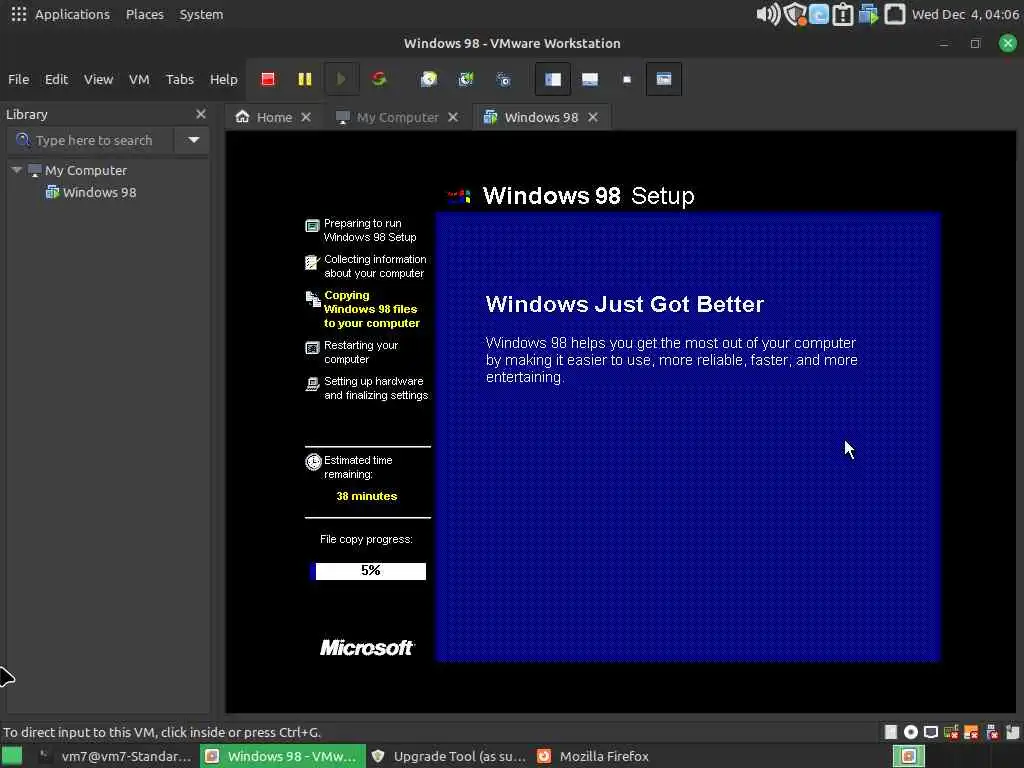Viewport: 1024px width, 768px height.
Task: Open the Places menu in top panel
Action: click(144, 14)
